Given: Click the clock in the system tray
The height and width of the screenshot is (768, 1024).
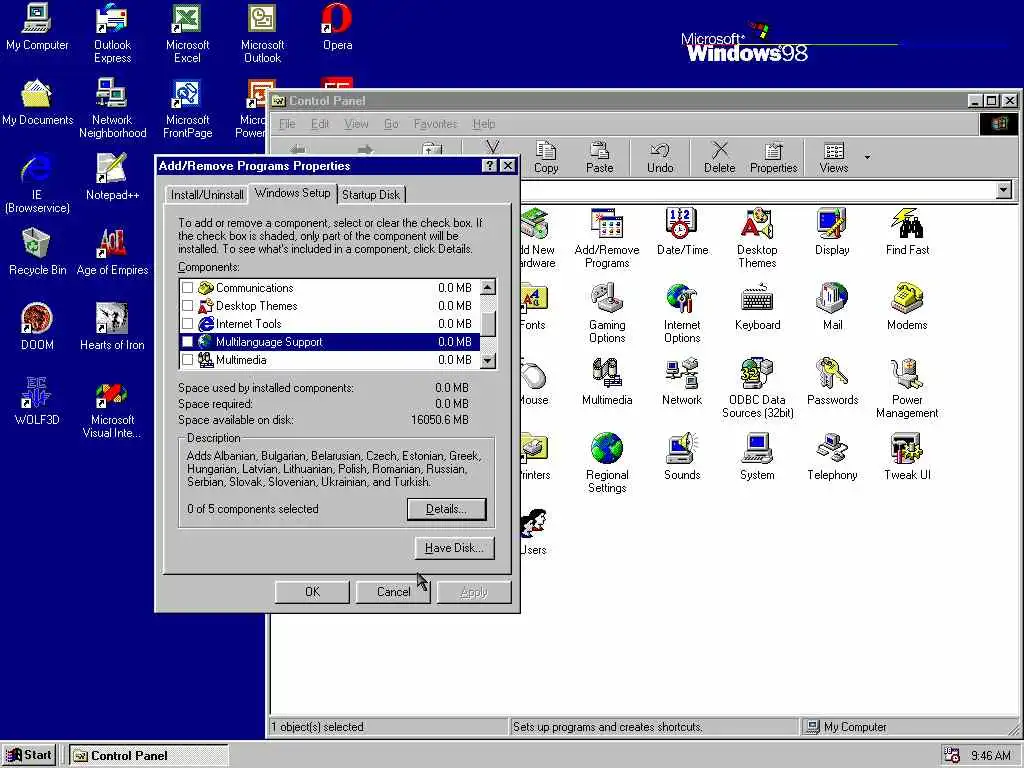Looking at the screenshot, I should click(x=990, y=756).
